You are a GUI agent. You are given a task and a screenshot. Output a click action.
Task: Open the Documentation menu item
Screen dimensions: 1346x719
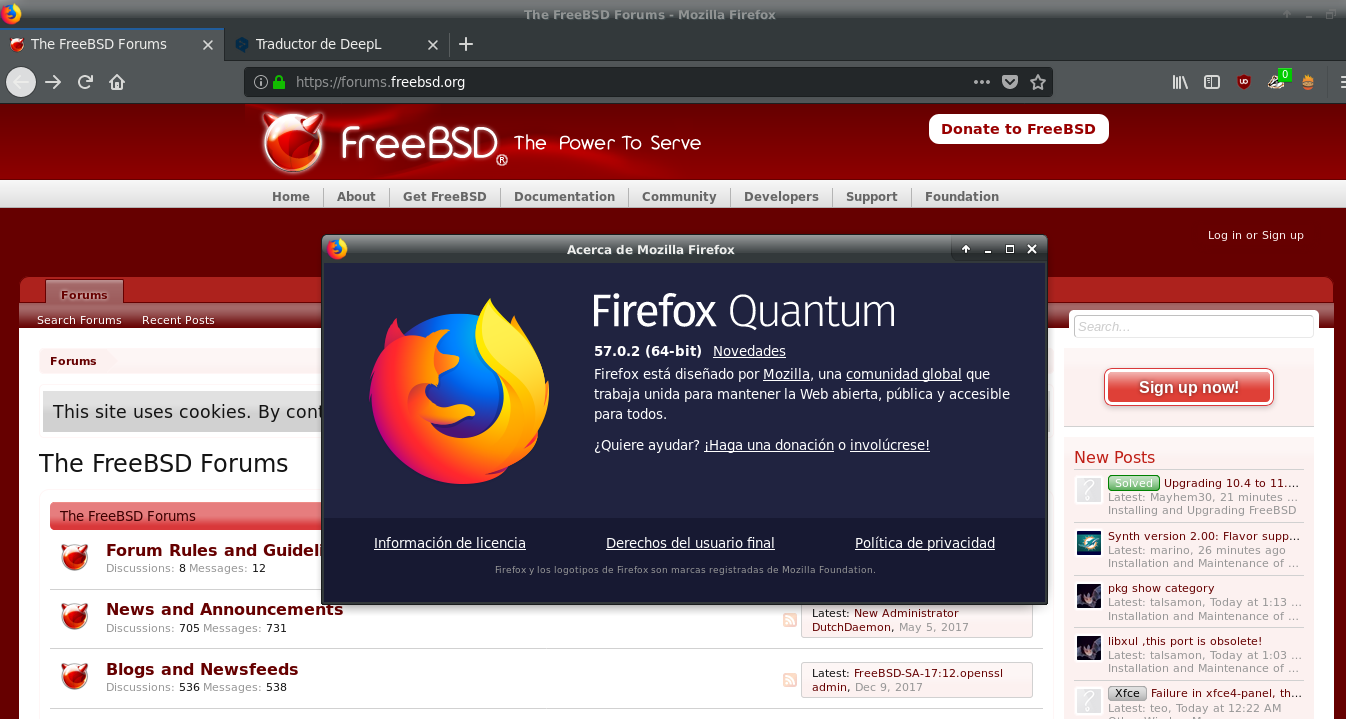tap(564, 197)
